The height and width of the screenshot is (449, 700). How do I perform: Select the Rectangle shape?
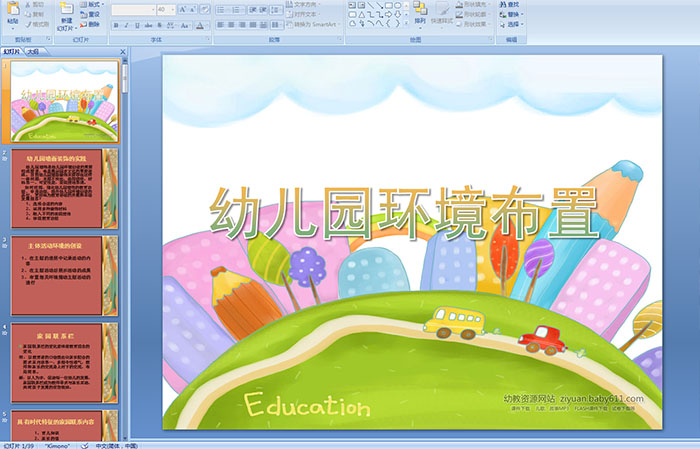389,5
